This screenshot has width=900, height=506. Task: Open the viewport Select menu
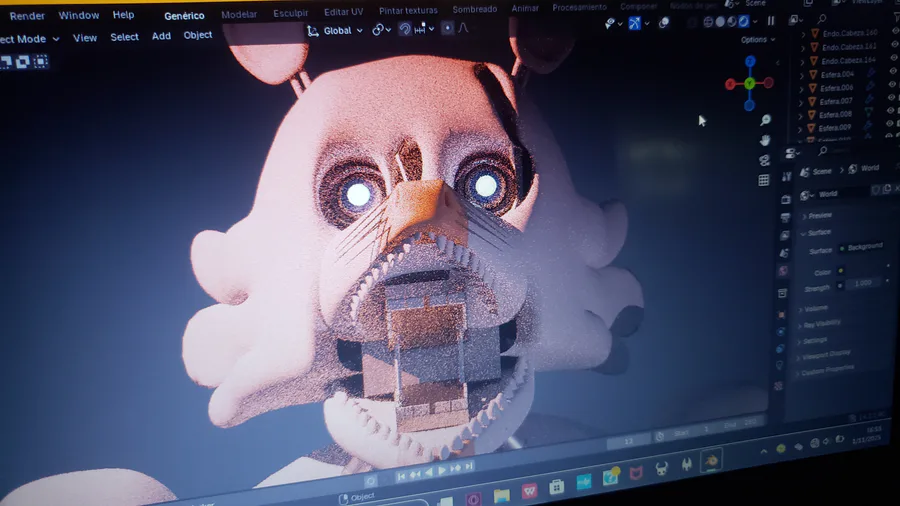pyautogui.click(x=124, y=37)
